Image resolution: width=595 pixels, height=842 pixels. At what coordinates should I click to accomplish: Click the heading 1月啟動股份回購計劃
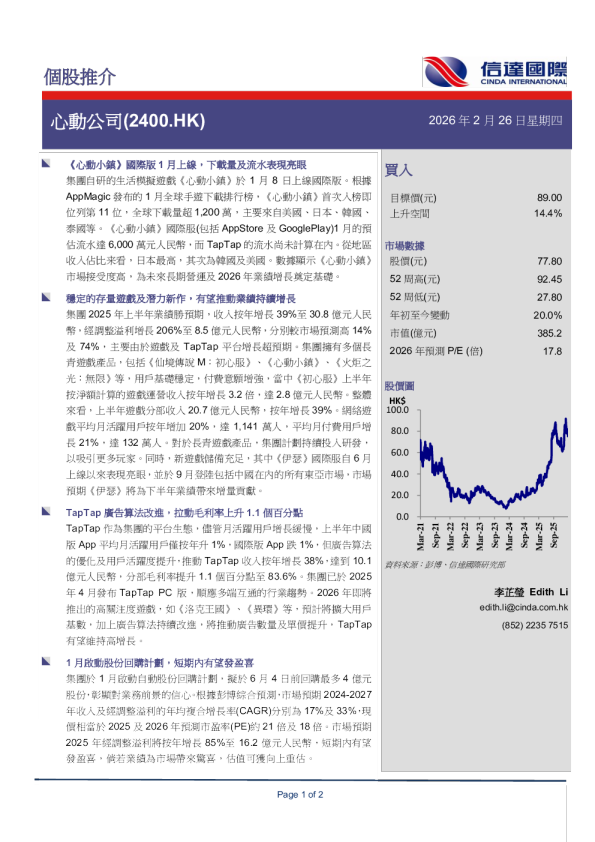(160, 663)
